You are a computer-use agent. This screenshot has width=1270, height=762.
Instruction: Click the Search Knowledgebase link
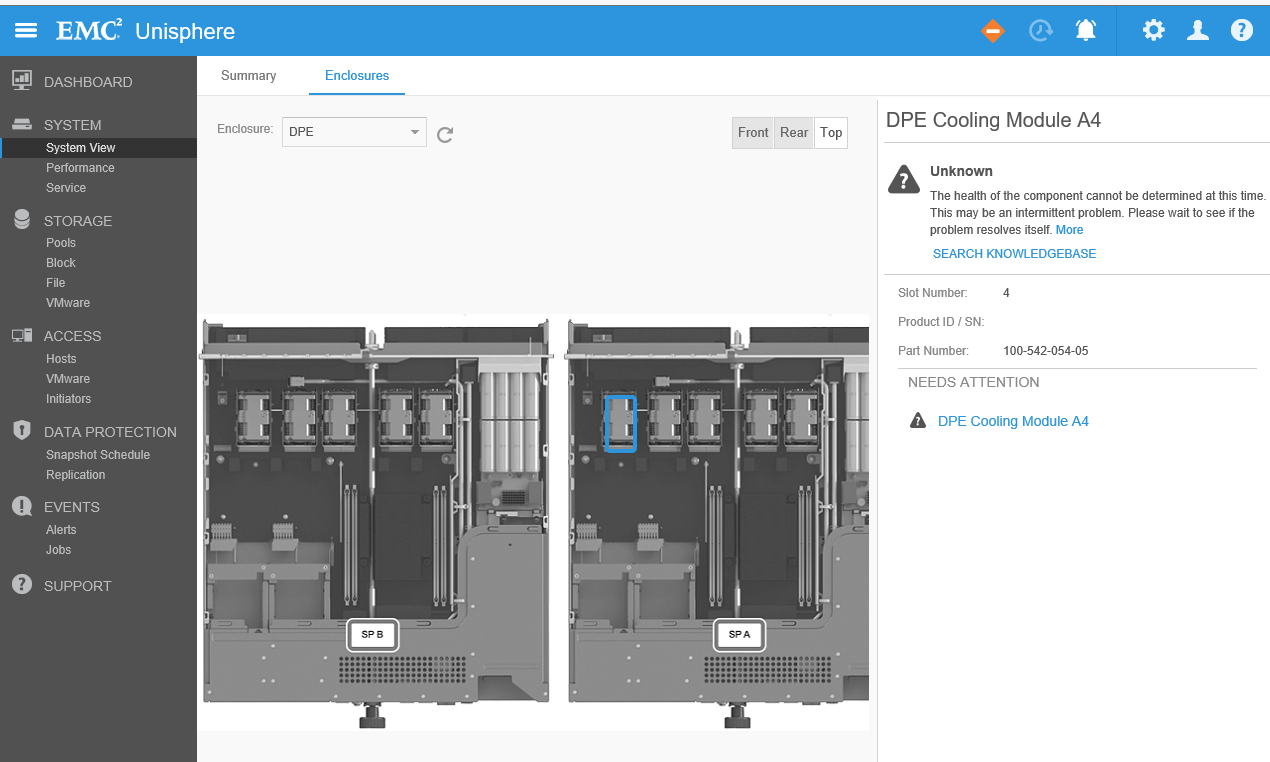[x=1014, y=254]
